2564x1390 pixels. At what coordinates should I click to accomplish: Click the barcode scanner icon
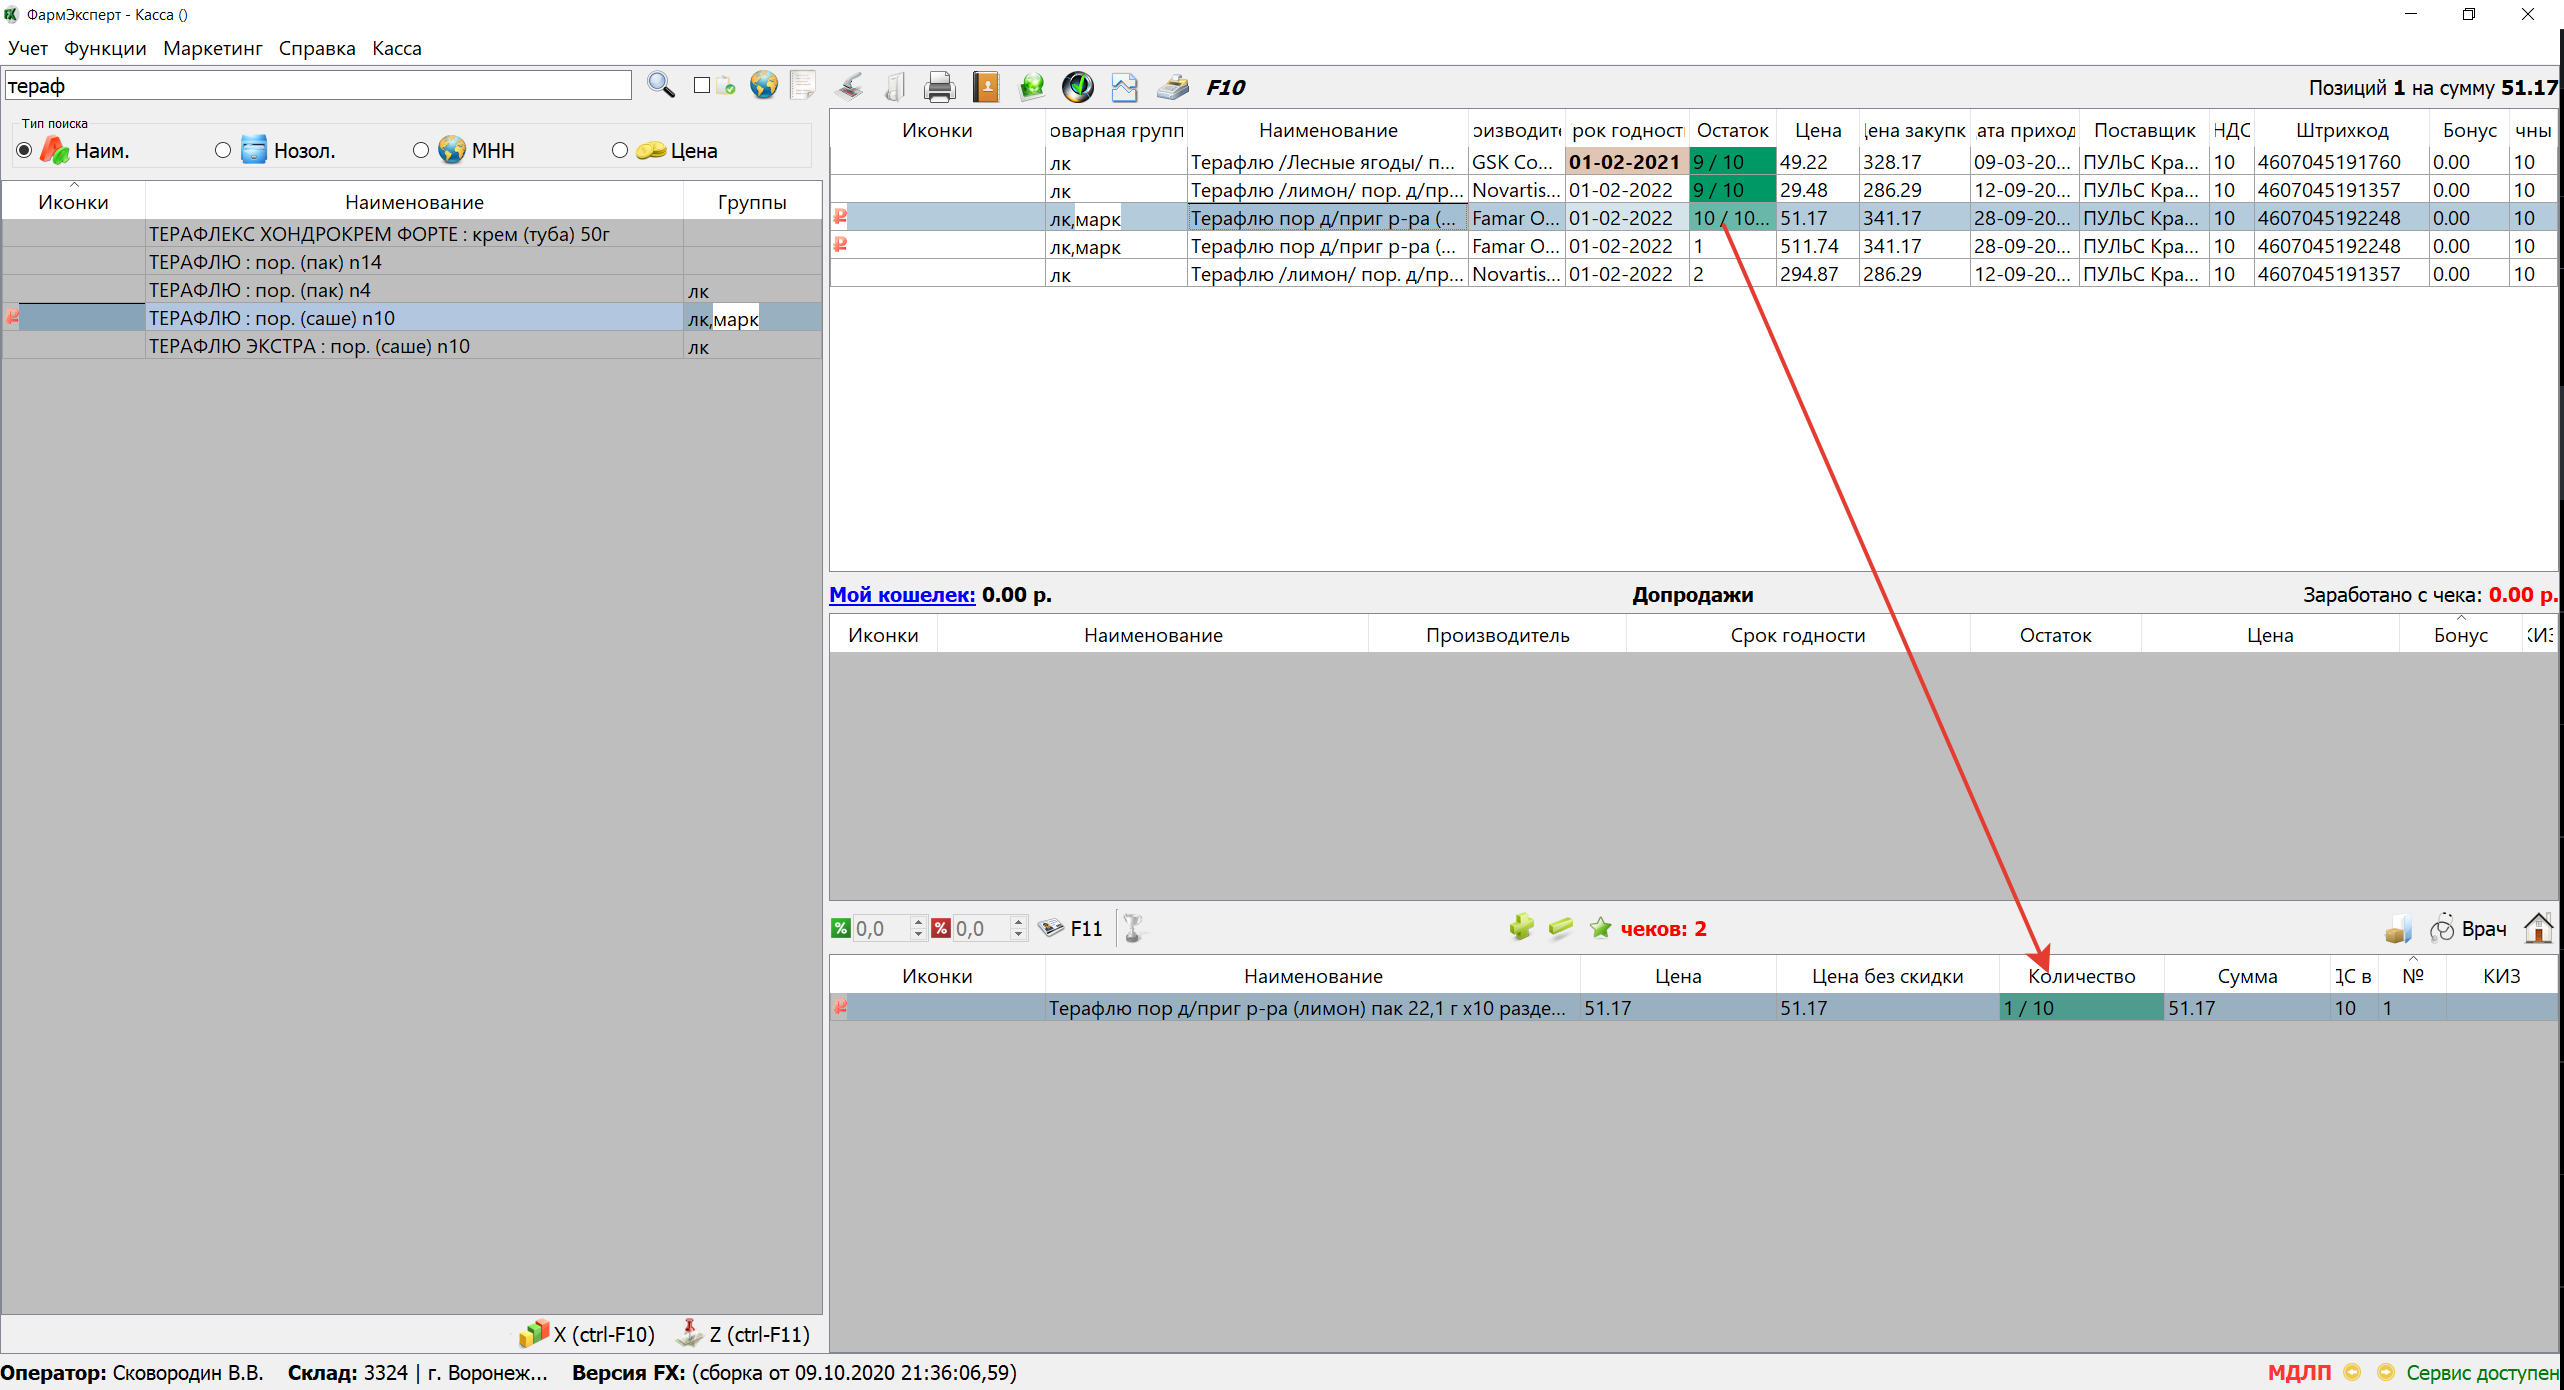coord(850,88)
